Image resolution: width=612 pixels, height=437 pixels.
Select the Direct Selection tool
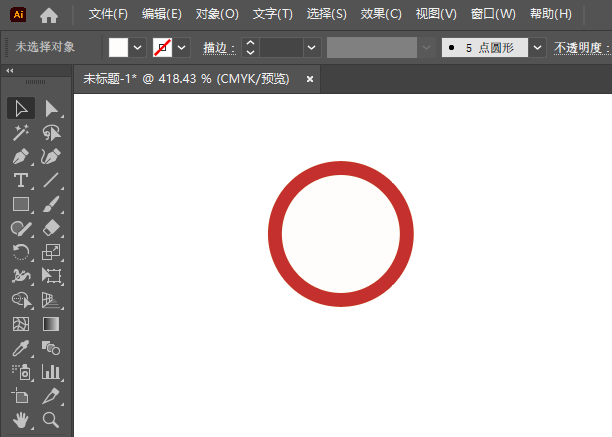tap(51, 108)
